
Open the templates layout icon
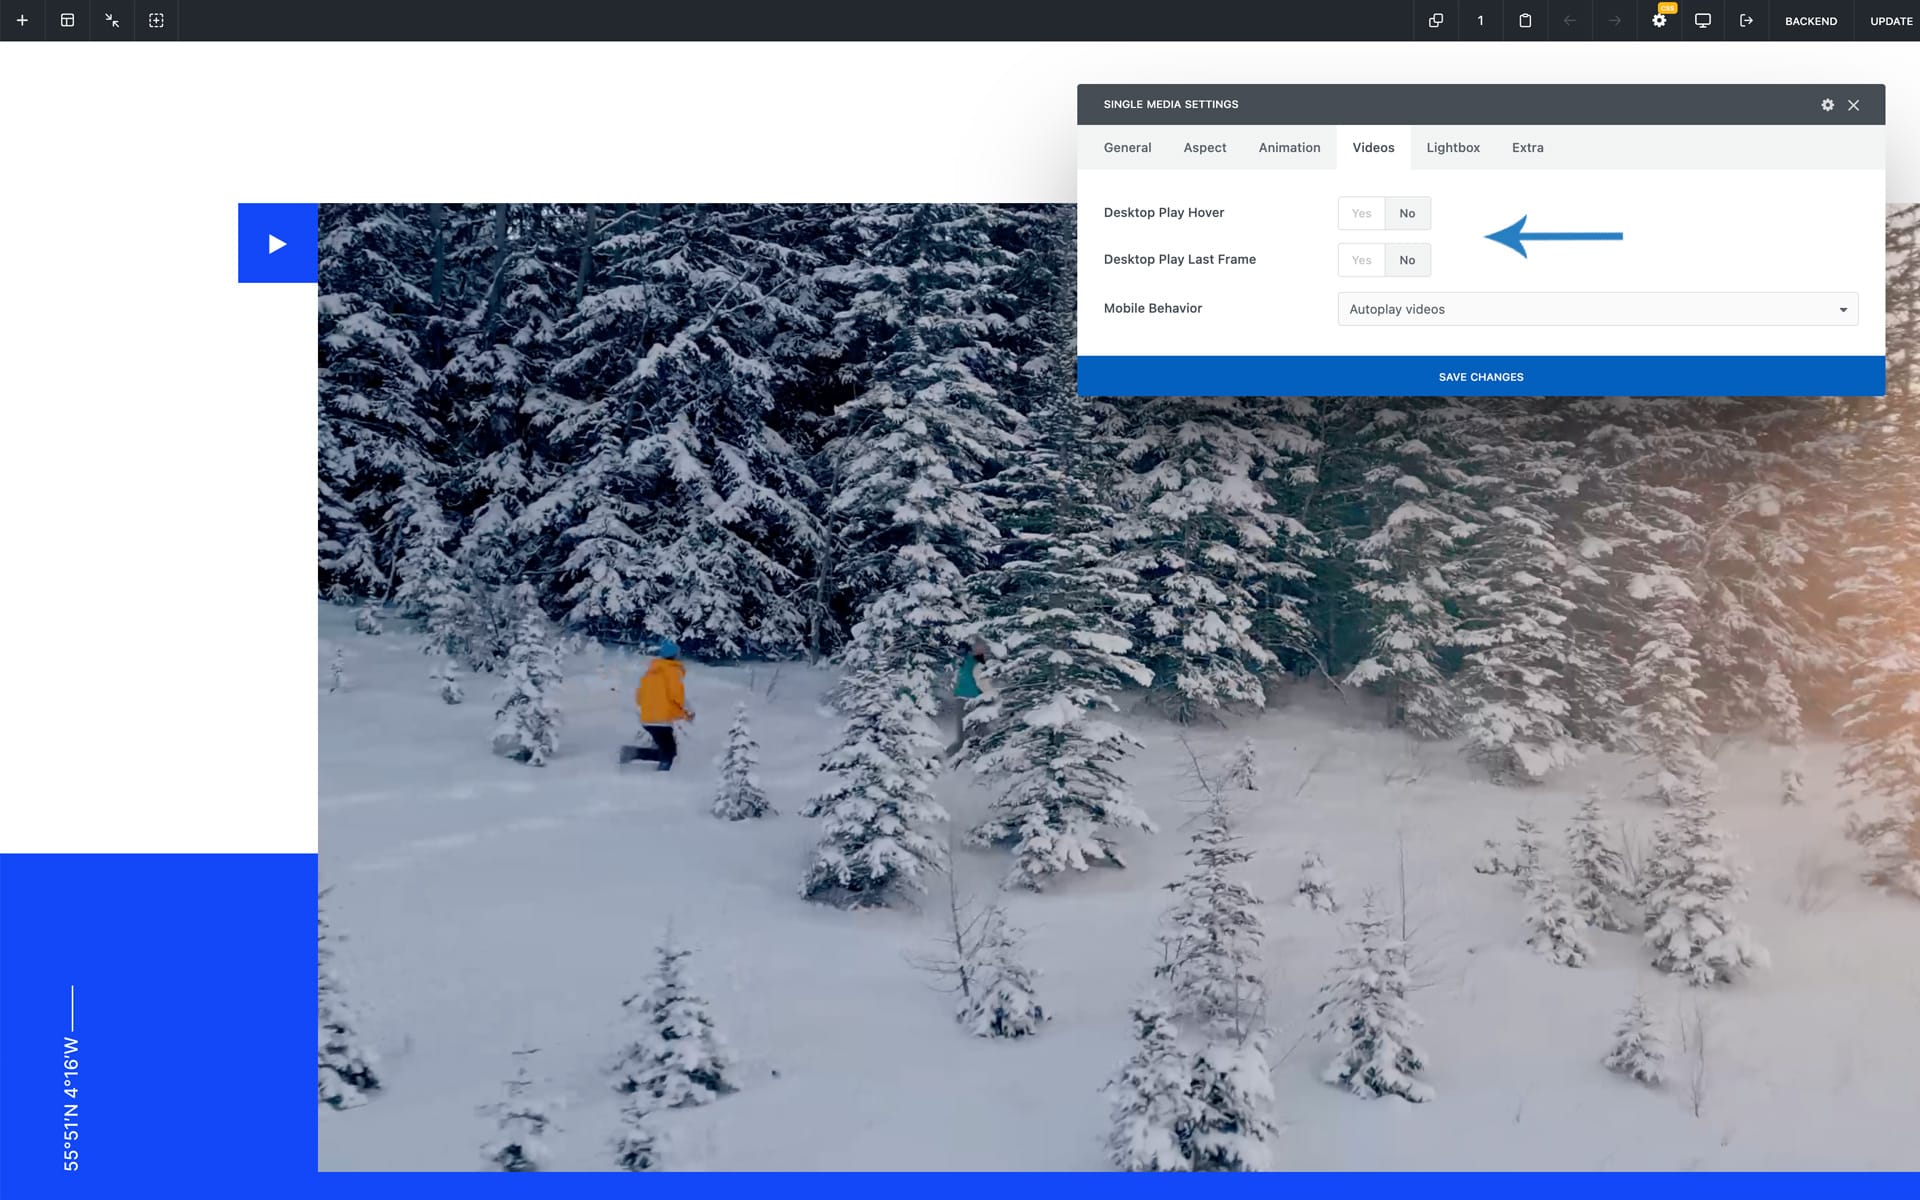click(x=67, y=20)
